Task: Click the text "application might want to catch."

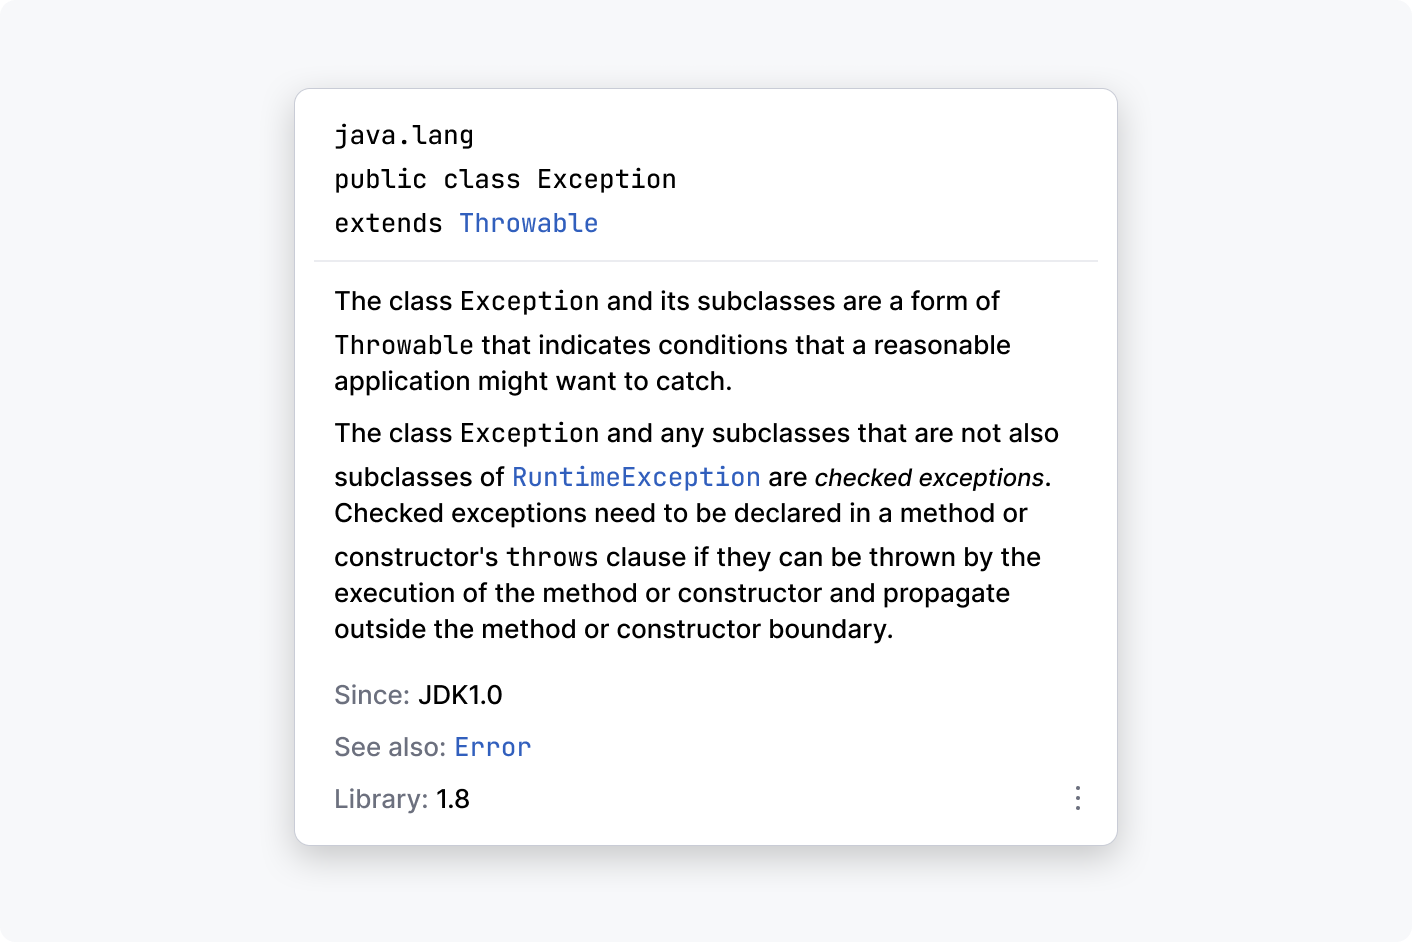Action: click(x=533, y=381)
